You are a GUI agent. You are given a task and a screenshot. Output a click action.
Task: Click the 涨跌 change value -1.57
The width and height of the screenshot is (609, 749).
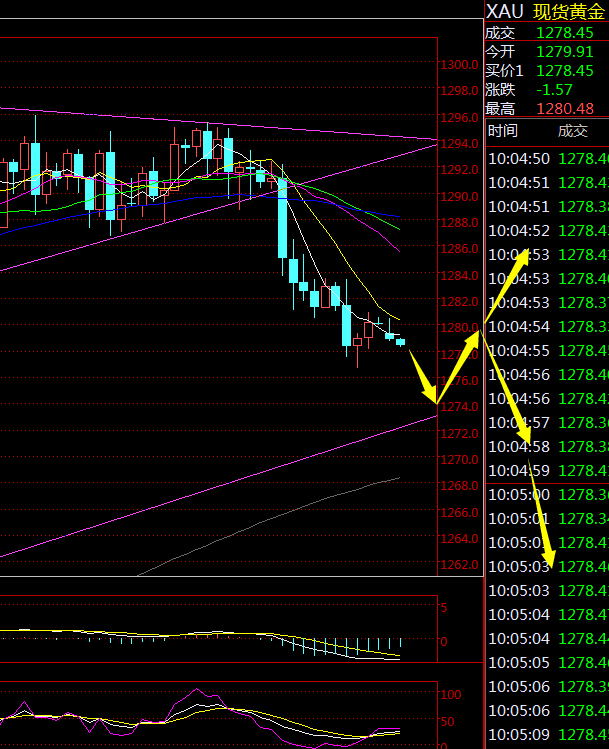point(554,90)
